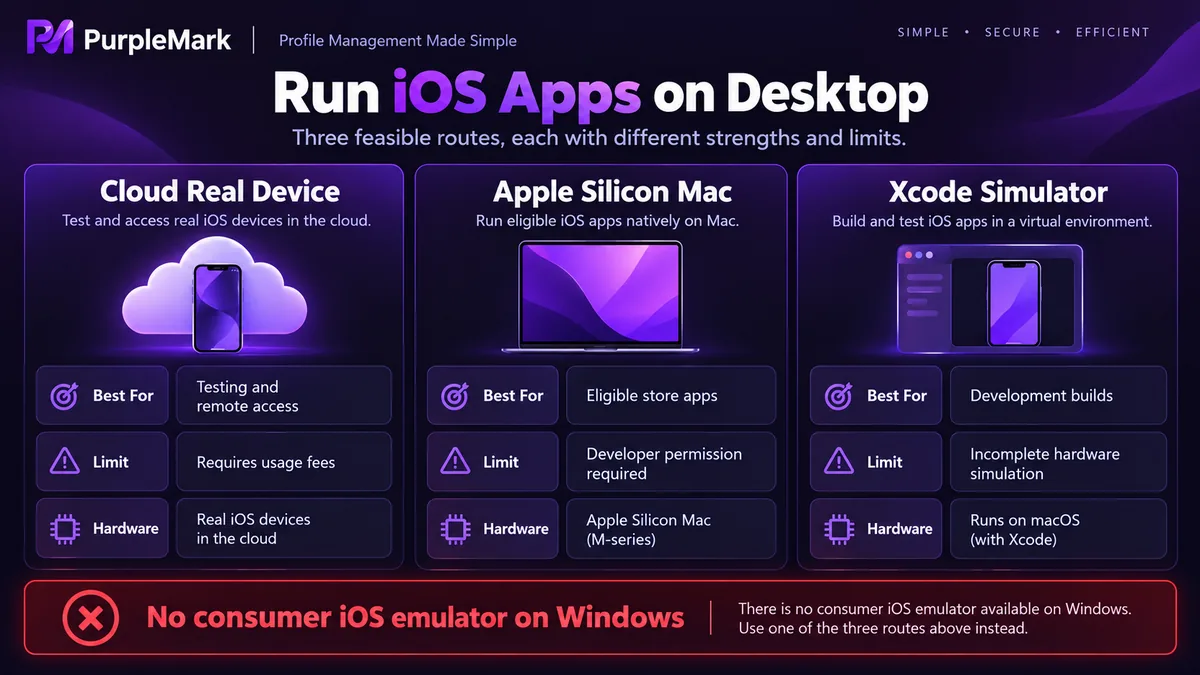Click the target icon in Cloud Real Device
This screenshot has width=1200, height=675.
[64, 396]
